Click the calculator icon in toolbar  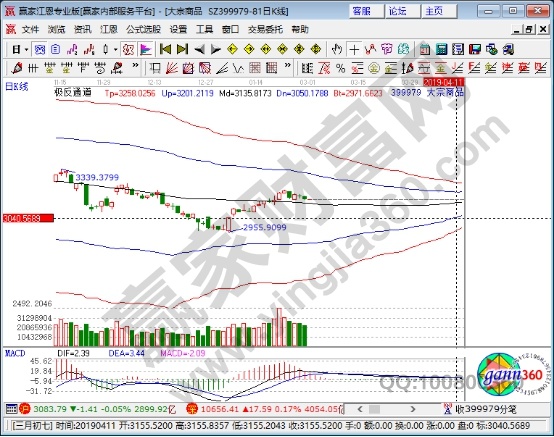point(441,49)
